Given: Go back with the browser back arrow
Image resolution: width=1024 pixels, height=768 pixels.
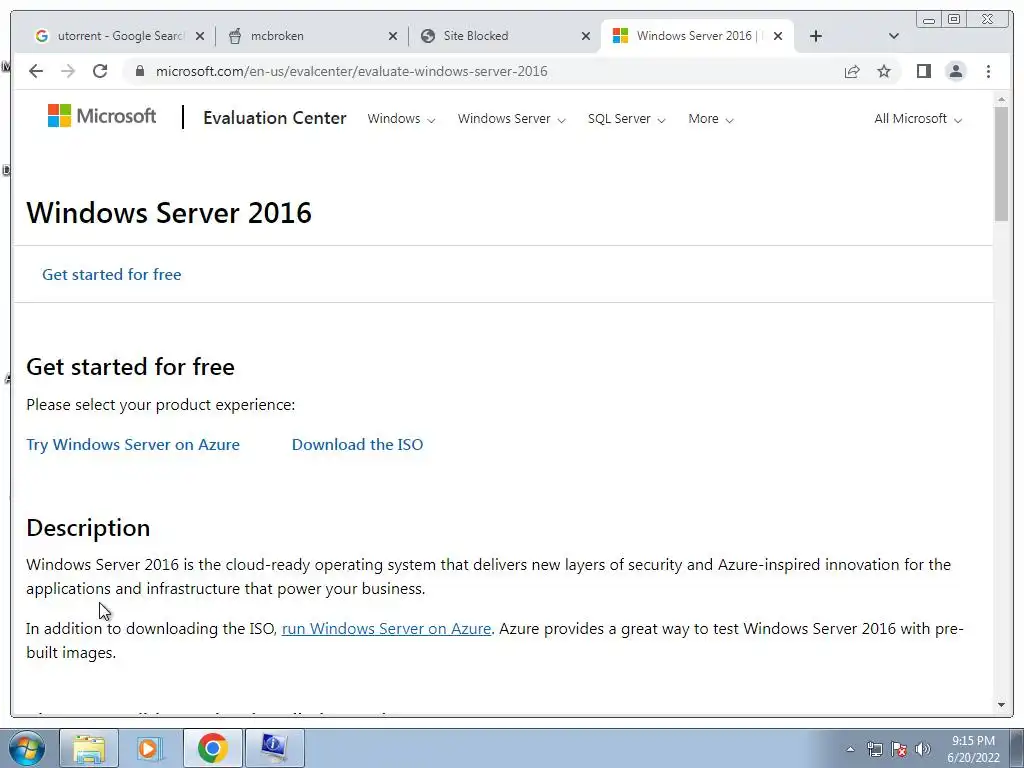Looking at the screenshot, I should [x=36, y=71].
